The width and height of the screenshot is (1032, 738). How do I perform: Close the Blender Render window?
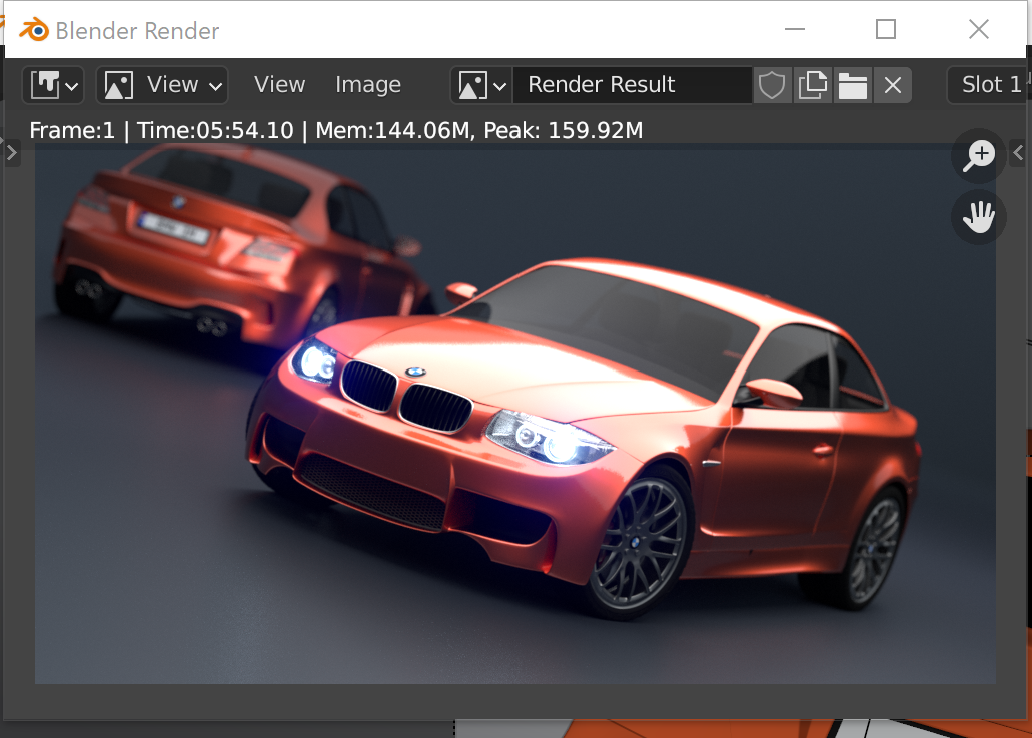coord(979,29)
